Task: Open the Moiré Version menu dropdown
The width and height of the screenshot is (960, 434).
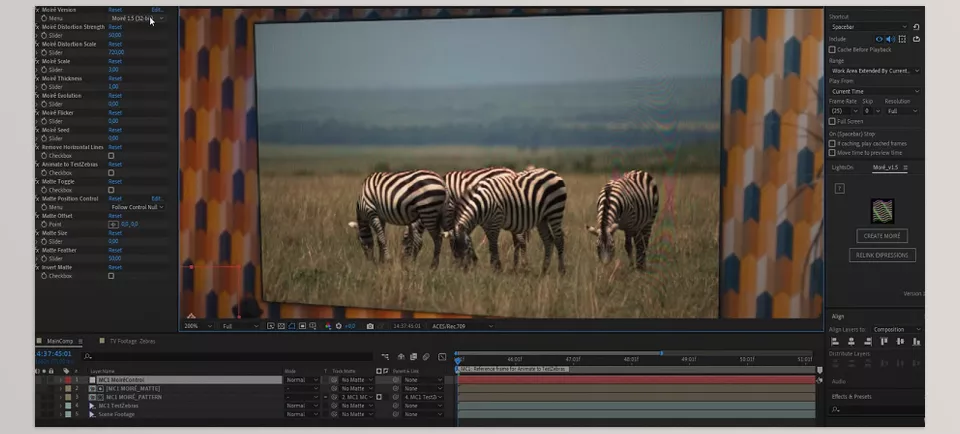Action: tap(137, 18)
